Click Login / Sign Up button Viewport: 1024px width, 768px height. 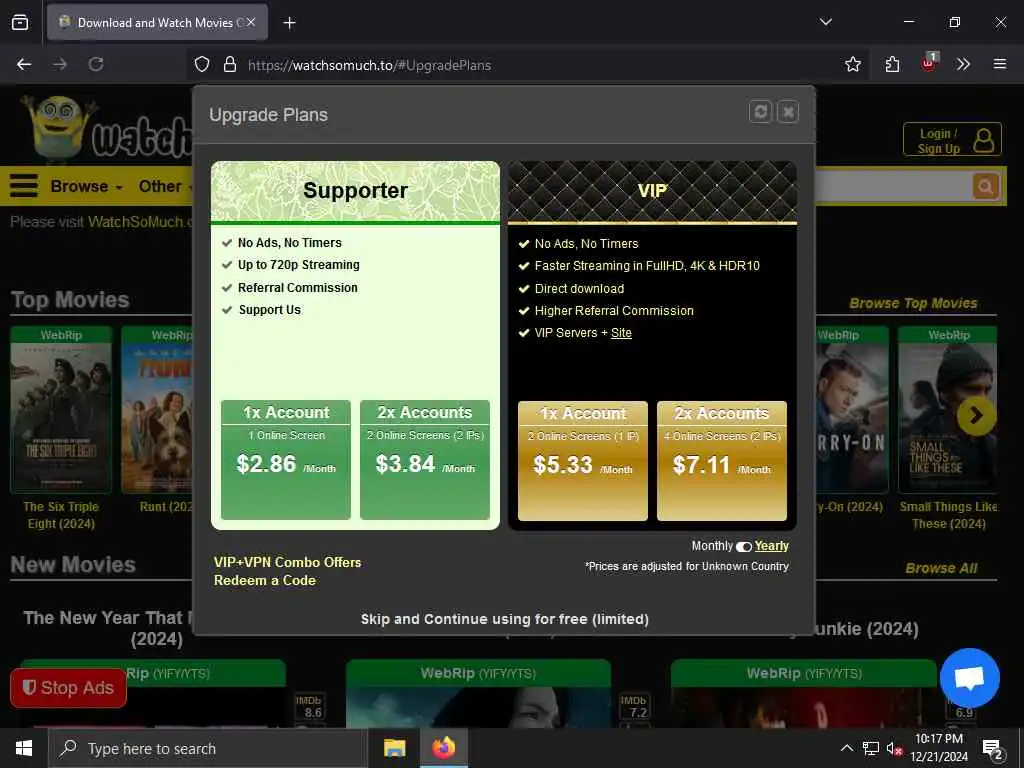tap(952, 140)
